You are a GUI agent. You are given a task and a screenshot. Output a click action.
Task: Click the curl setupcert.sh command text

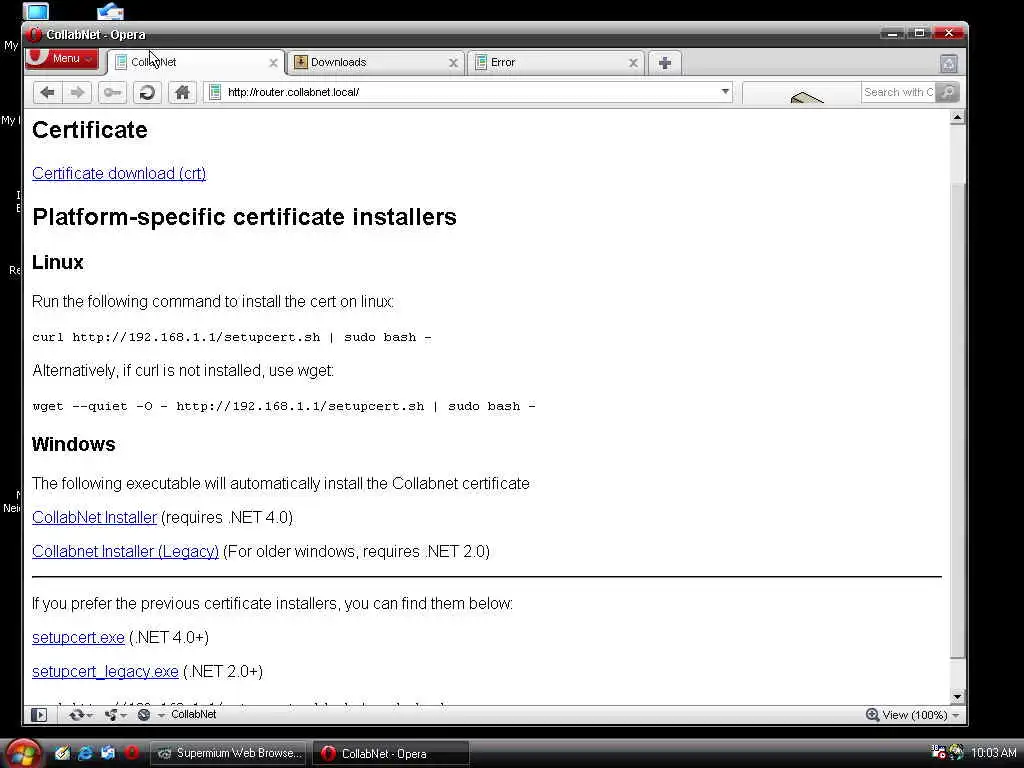click(232, 337)
